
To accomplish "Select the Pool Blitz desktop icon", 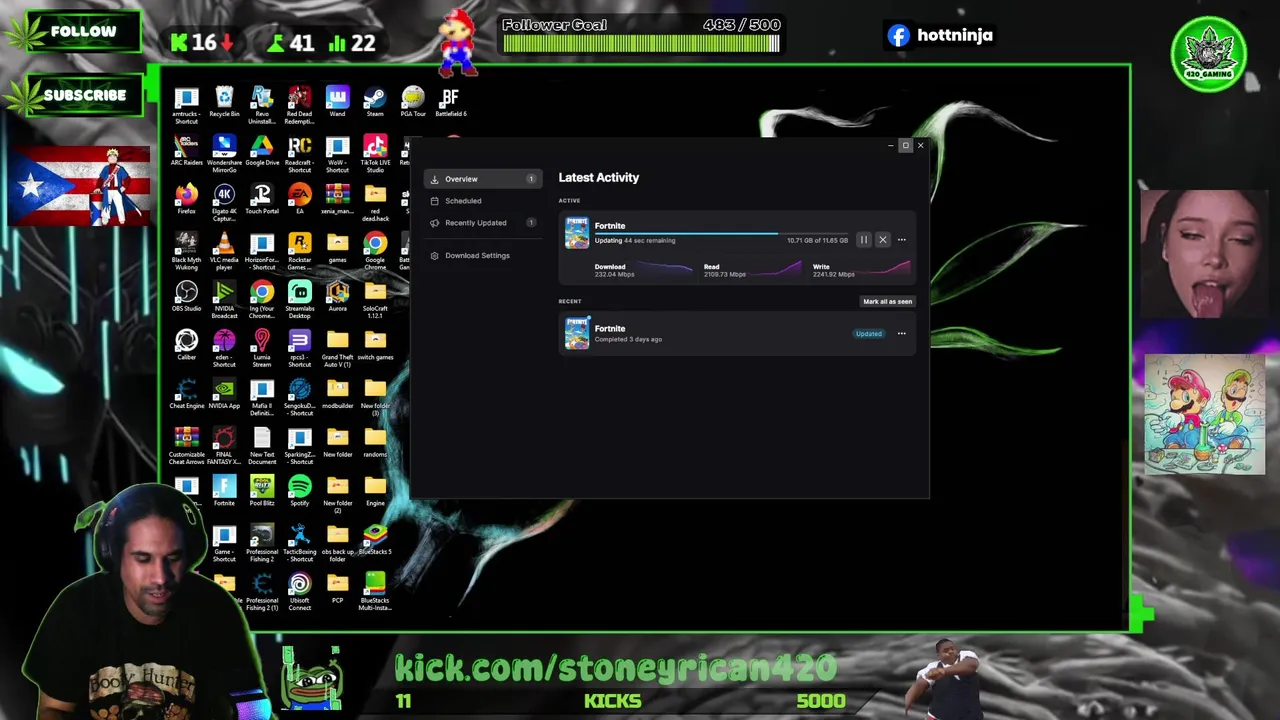I will click(x=262, y=490).
